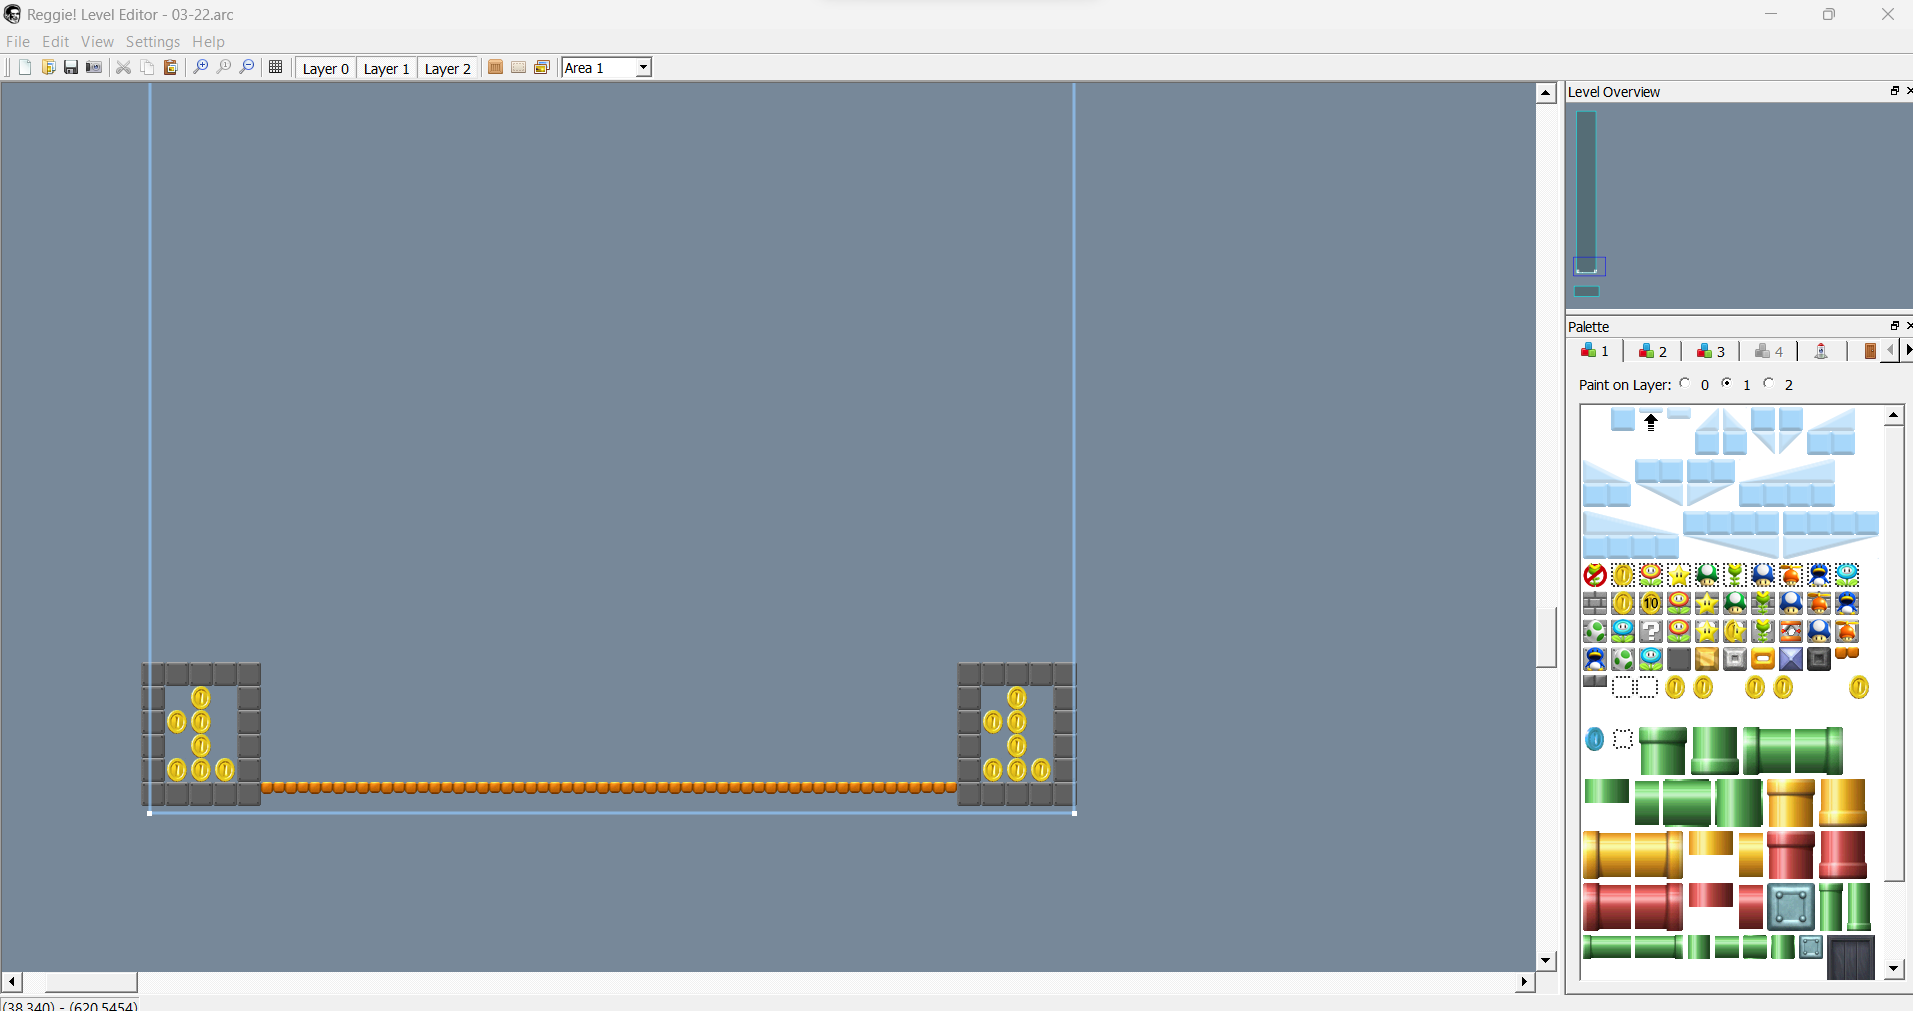Pick the blue coin tile
Viewport: 1913px width, 1011px height.
pos(1595,739)
